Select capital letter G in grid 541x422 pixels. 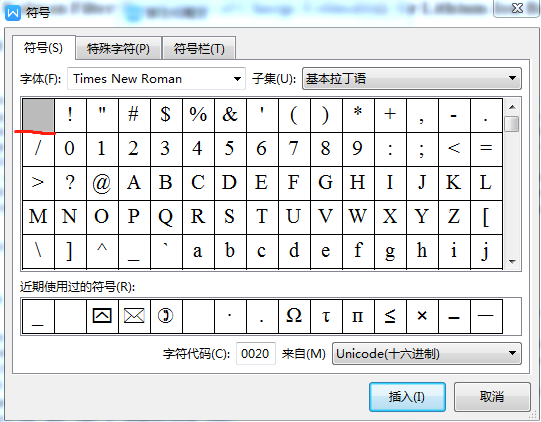click(326, 183)
